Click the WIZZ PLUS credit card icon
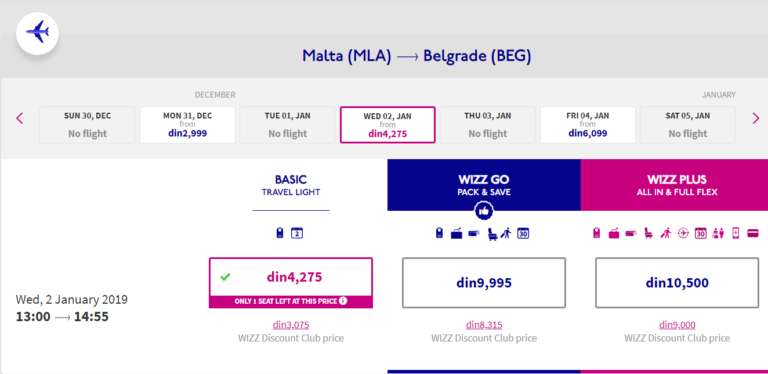 pos(753,234)
